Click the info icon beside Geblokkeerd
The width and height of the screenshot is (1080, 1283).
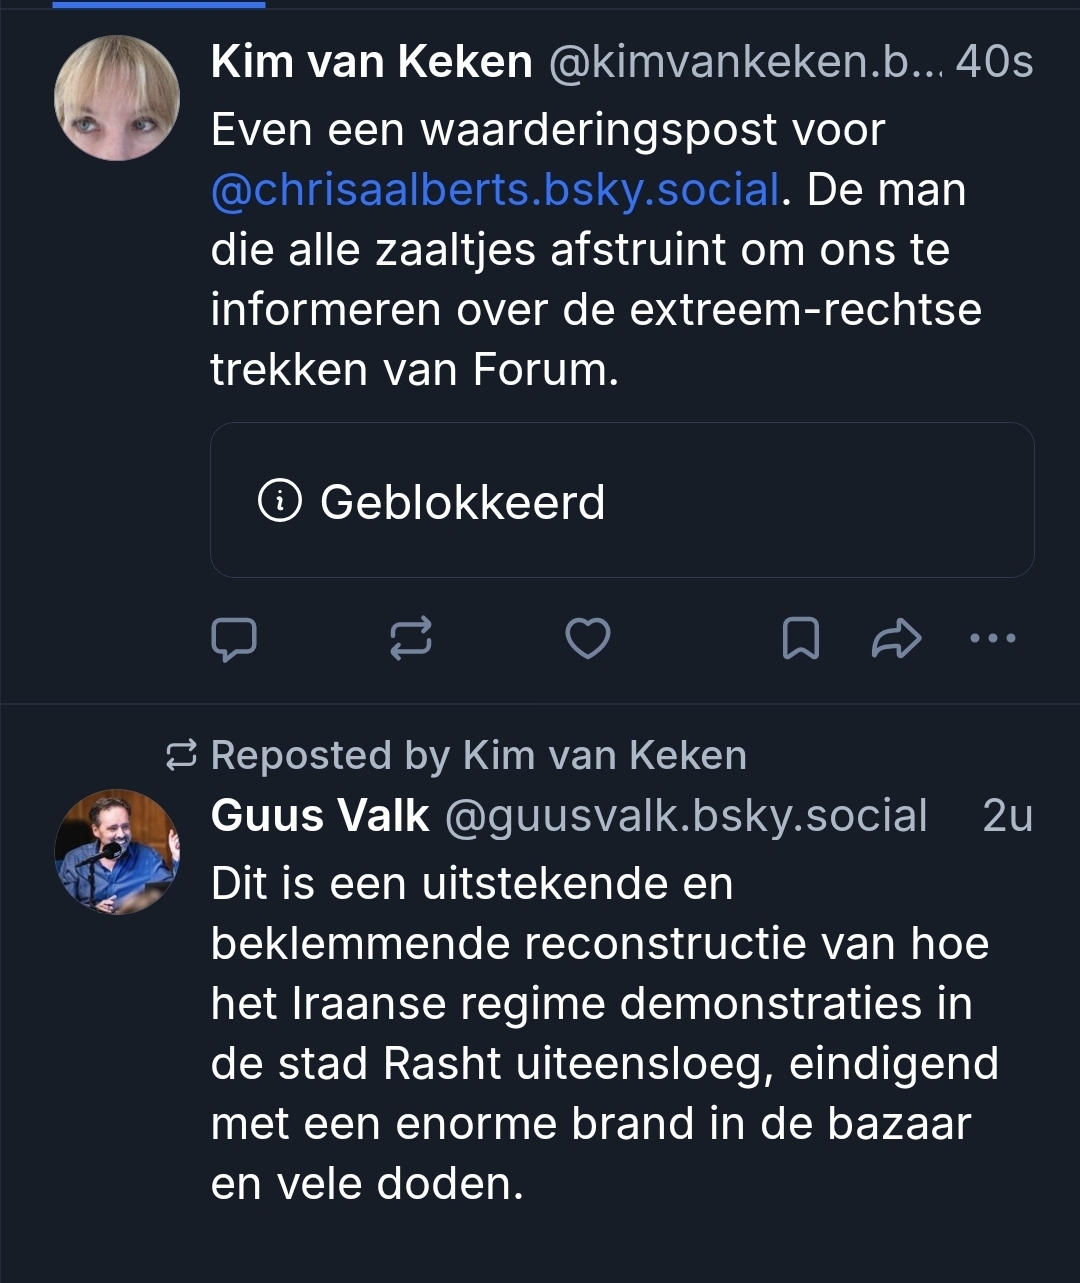tap(279, 501)
